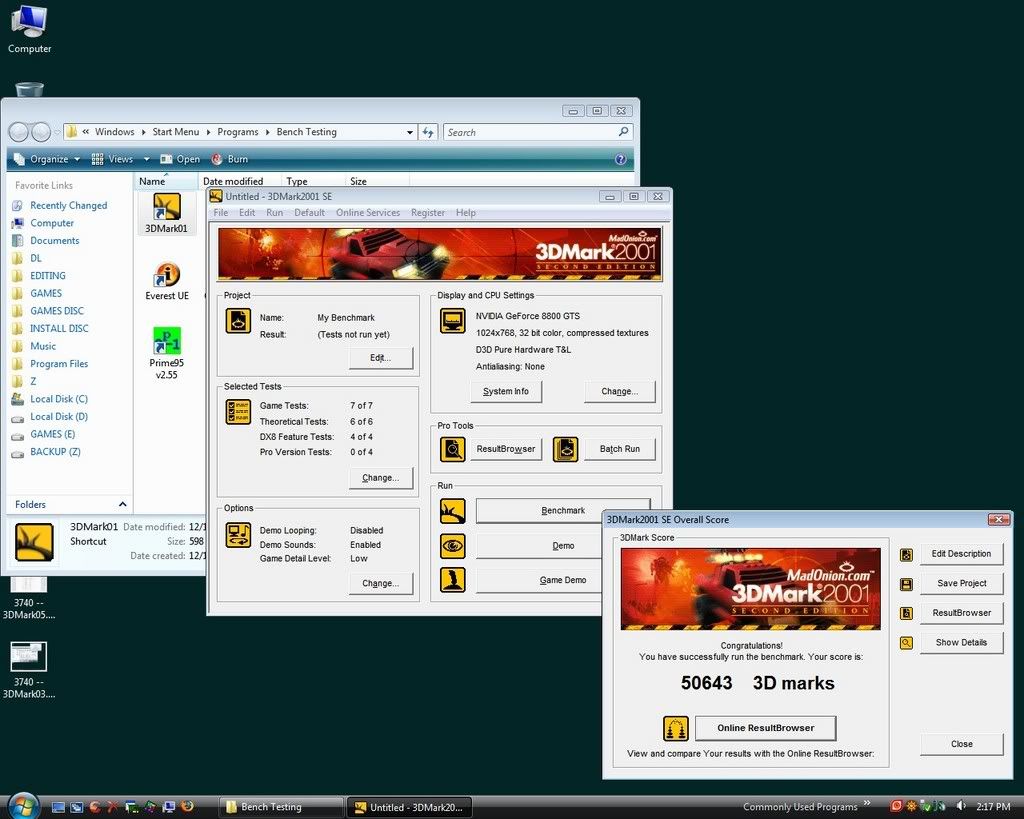The image size is (1024, 819).
Task: Open the Computer desktop icon
Action: [x=29, y=29]
